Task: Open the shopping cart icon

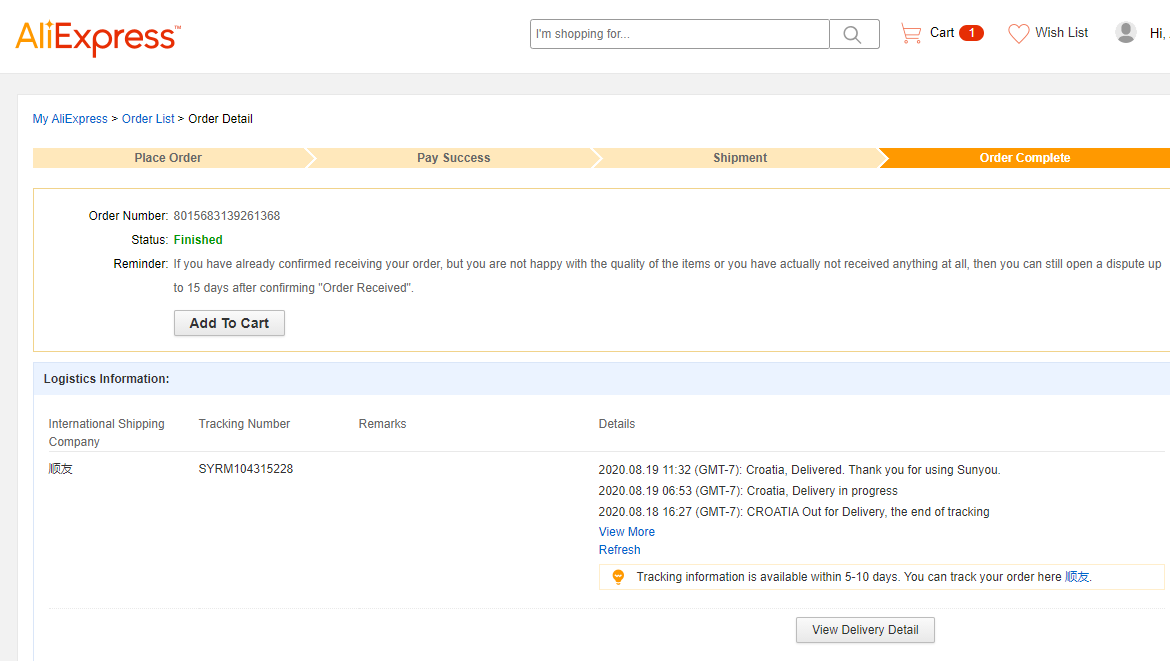Action: click(x=911, y=34)
